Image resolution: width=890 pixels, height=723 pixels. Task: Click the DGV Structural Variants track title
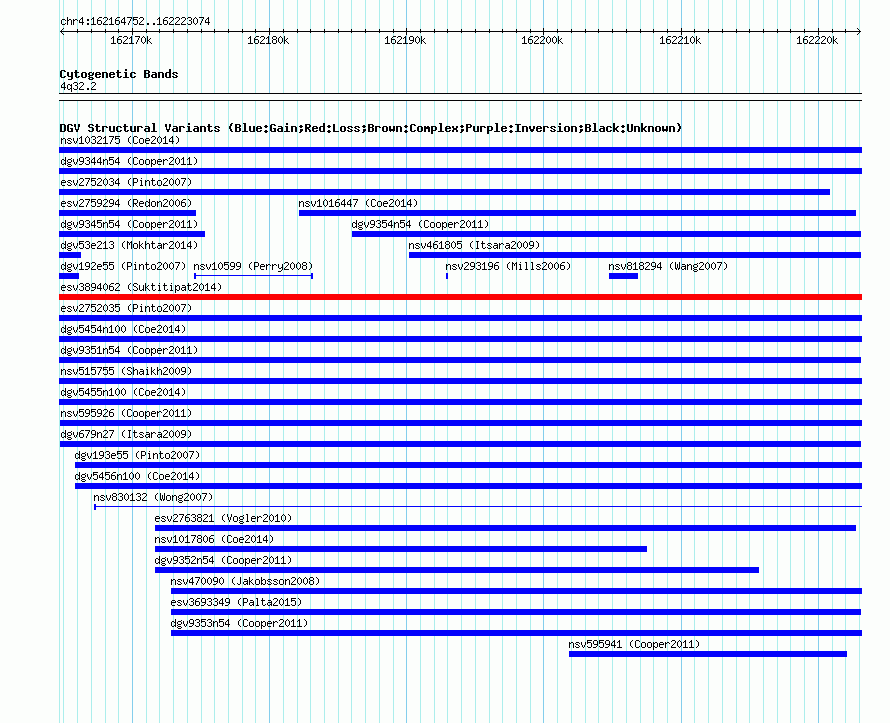coord(371,128)
